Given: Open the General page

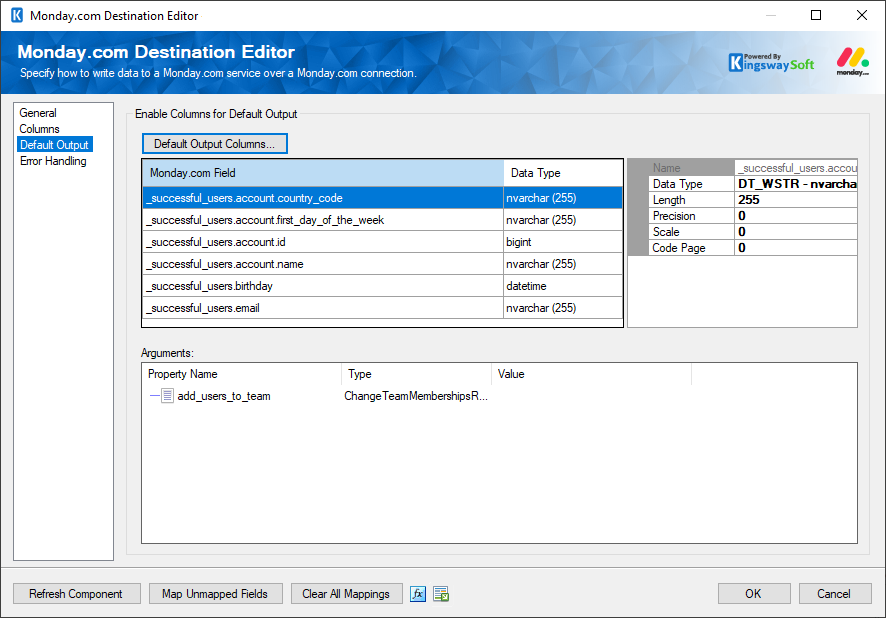Looking at the screenshot, I should (x=38, y=113).
